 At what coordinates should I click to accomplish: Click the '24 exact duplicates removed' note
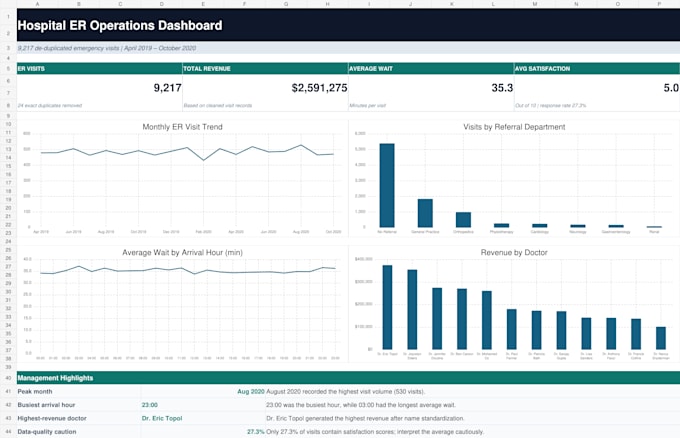point(50,105)
